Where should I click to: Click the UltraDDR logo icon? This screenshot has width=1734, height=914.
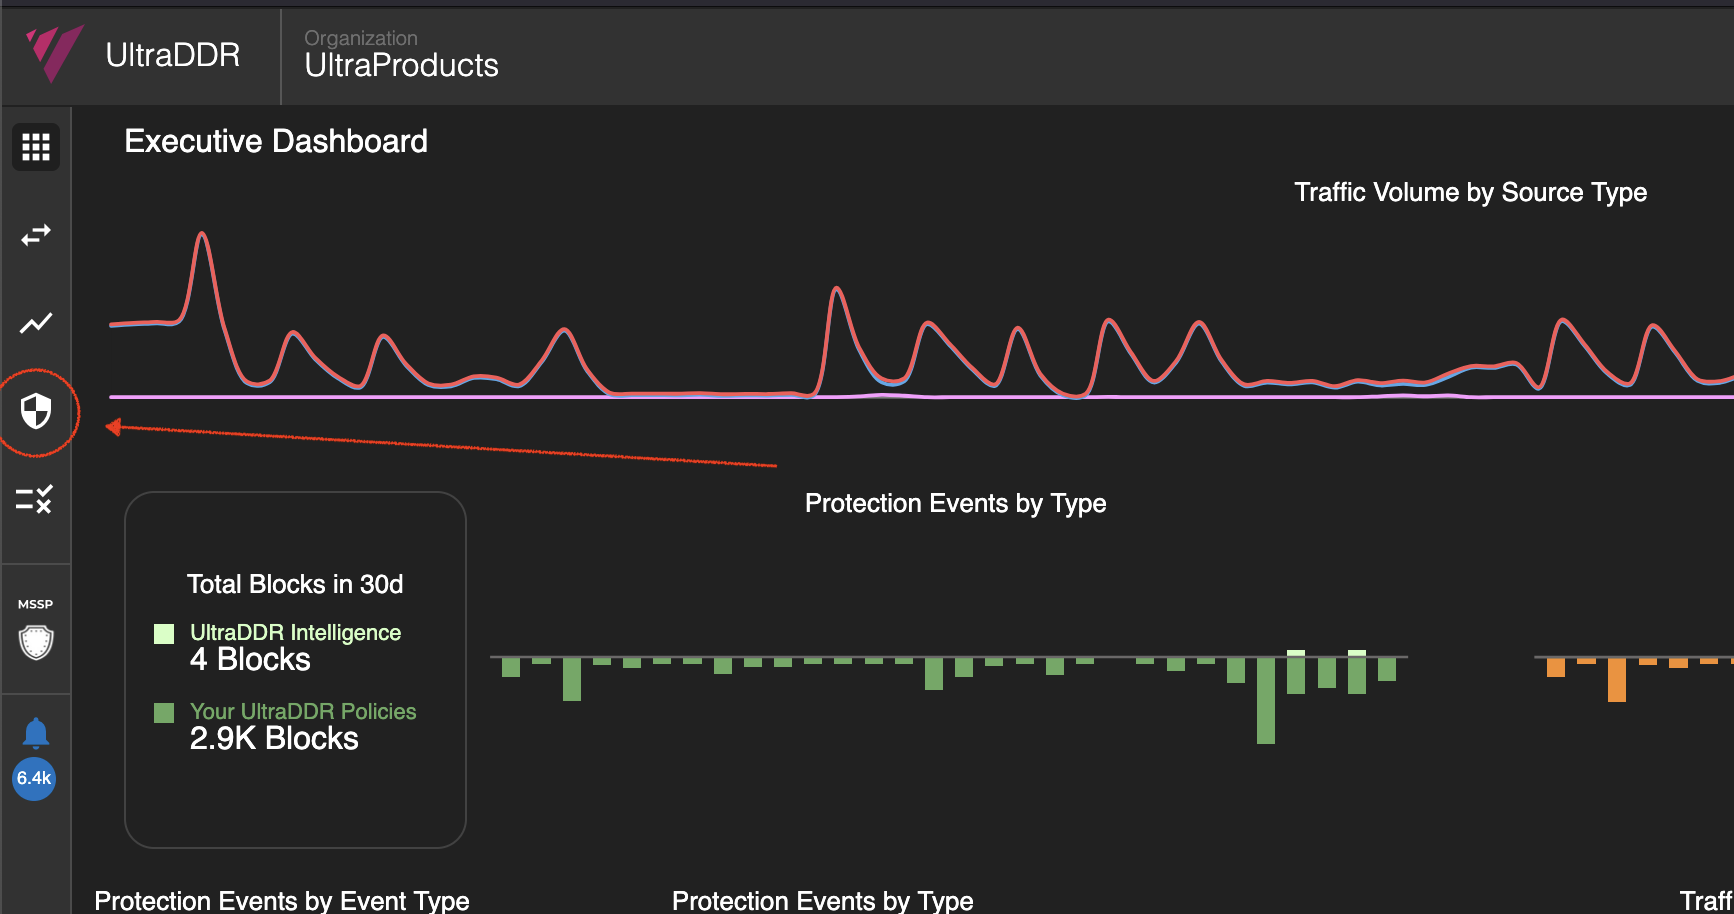54,54
